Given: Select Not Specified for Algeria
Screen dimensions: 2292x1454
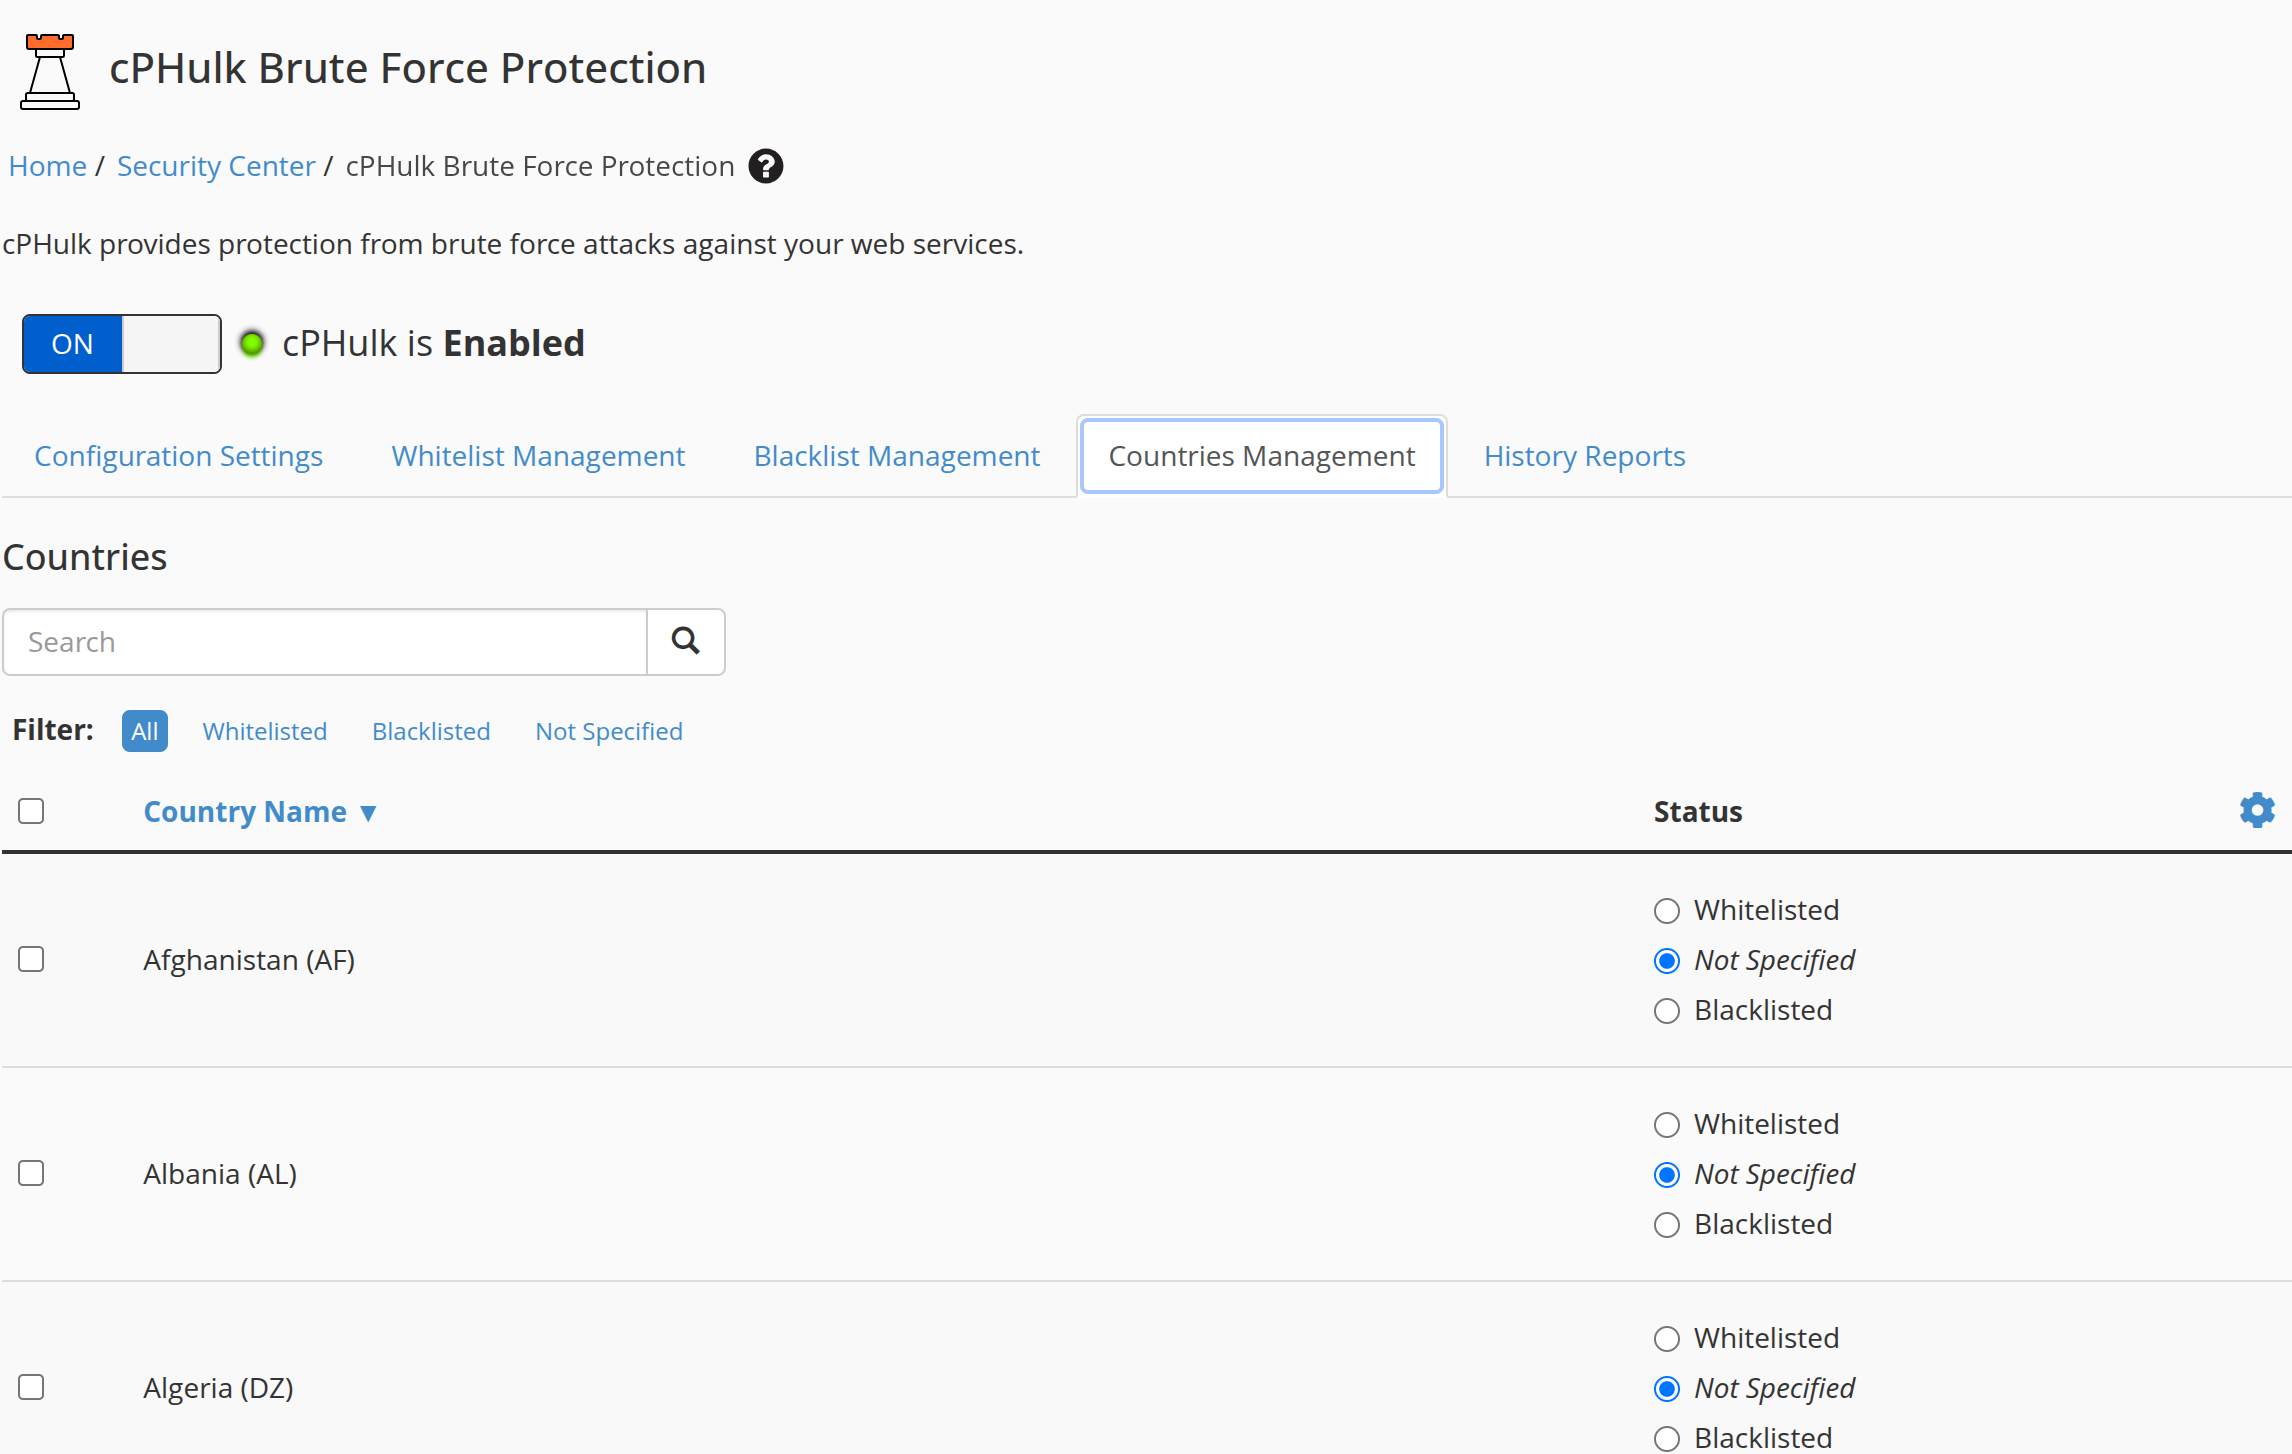Looking at the screenshot, I should [x=1667, y=1389].
